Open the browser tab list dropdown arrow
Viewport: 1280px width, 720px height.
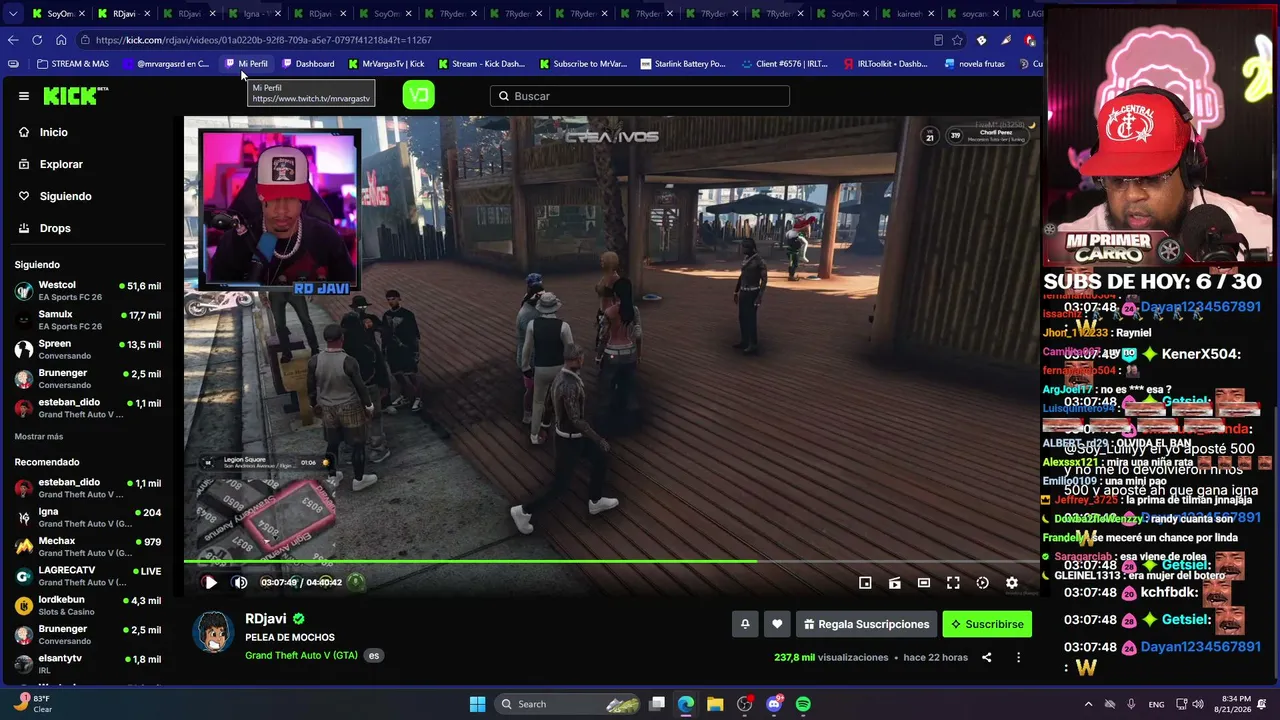(13, 14)
